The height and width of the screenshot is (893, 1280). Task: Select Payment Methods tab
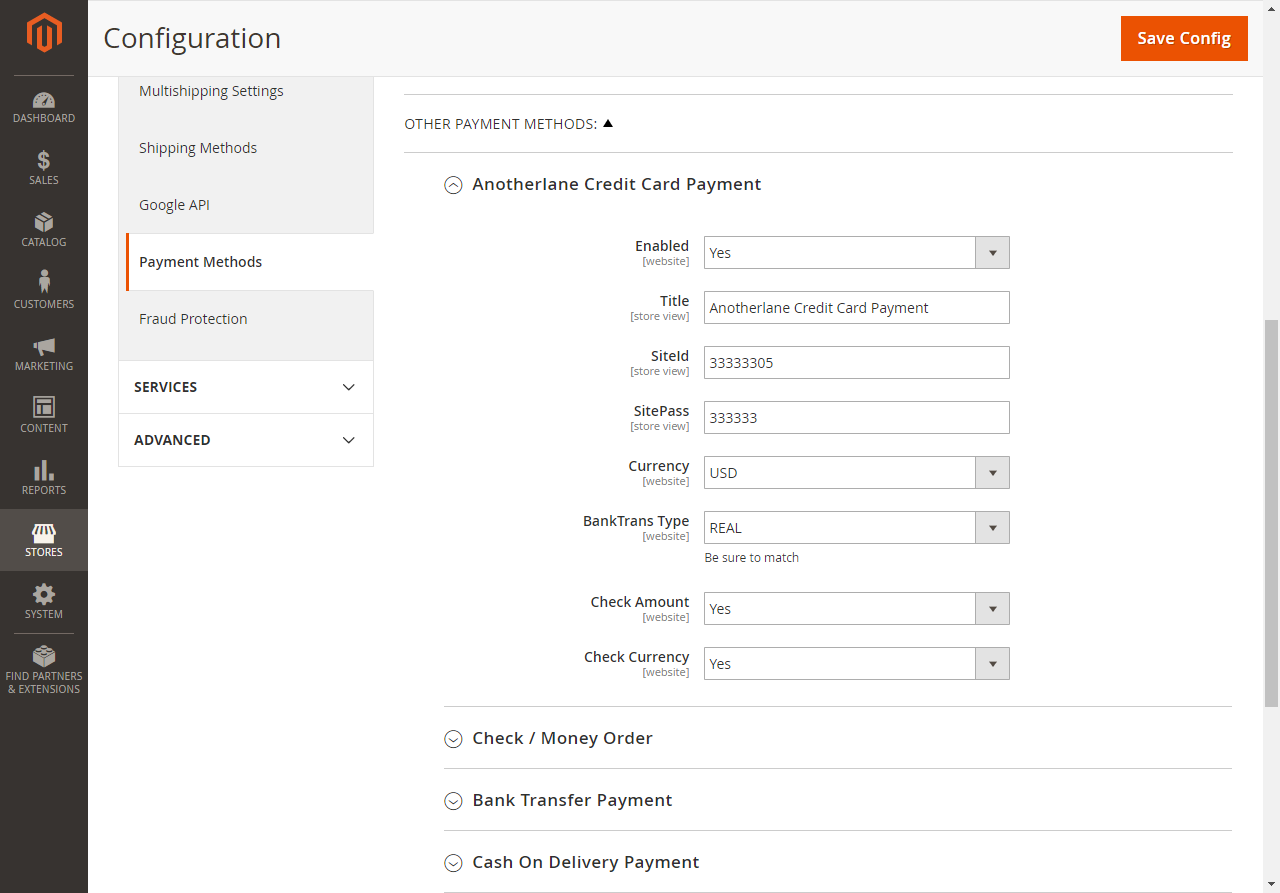(x=249, y=262)
